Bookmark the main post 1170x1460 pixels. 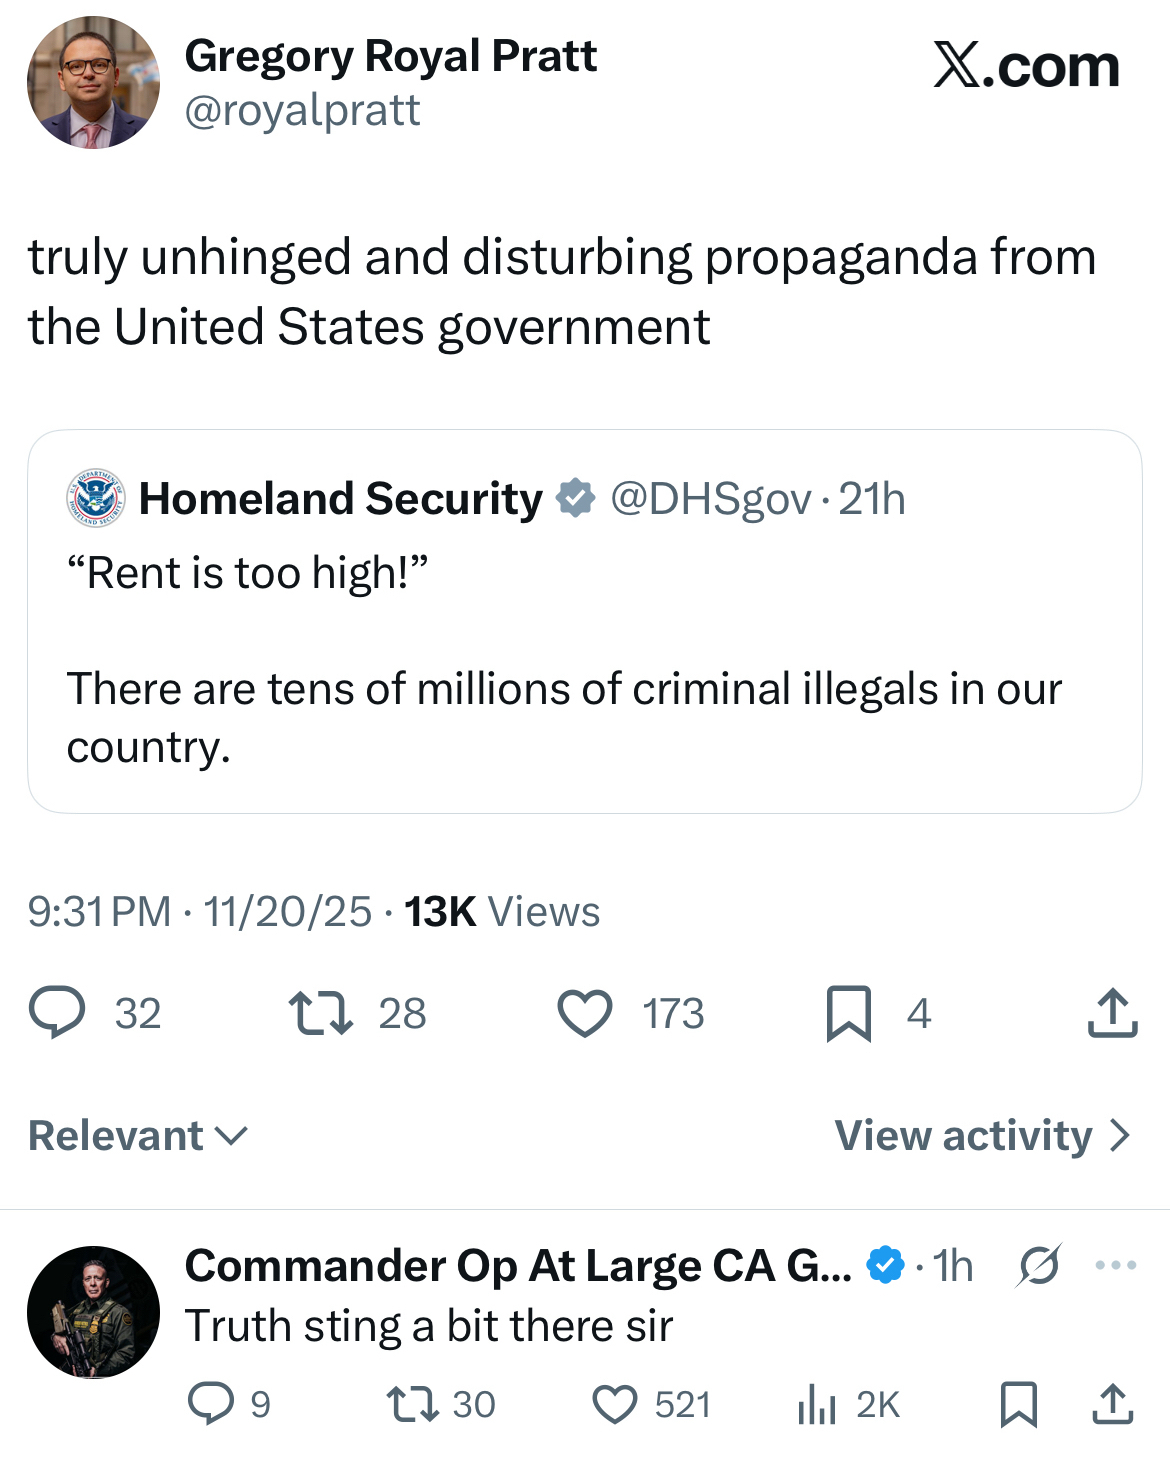coord(848,1013)
